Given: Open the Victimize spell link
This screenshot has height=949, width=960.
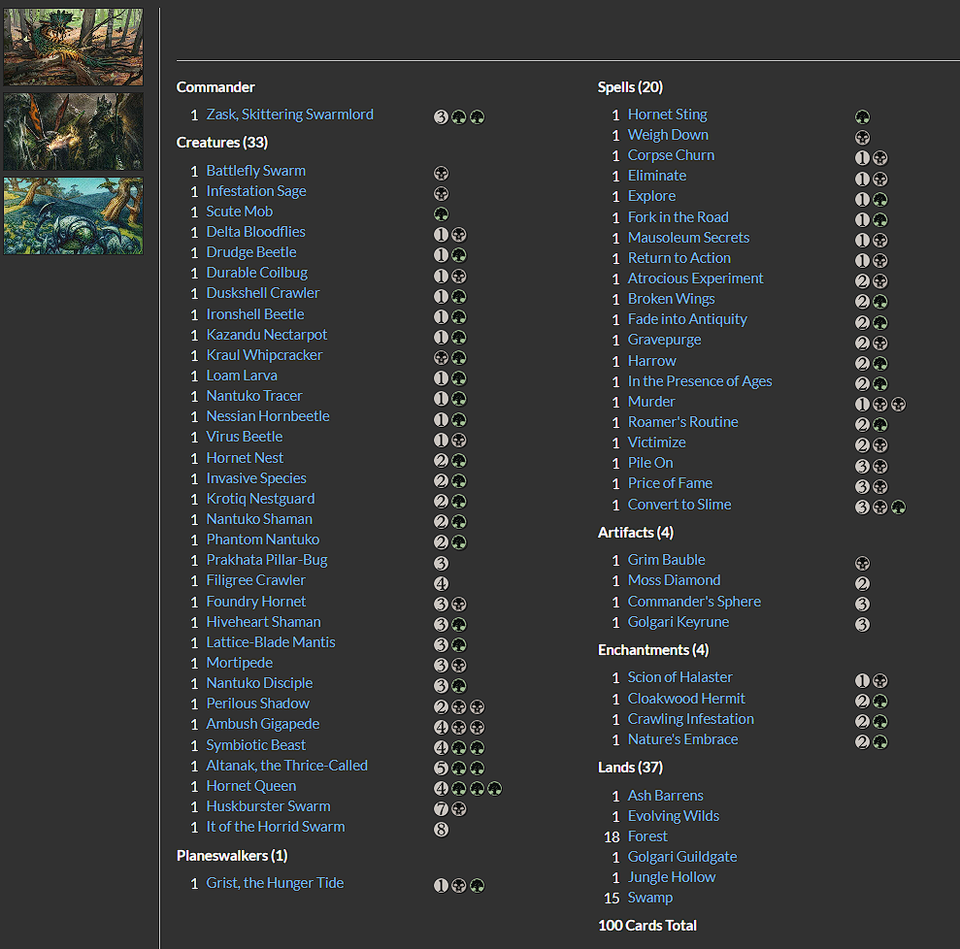Looking at the screenshot, I should [x=656, y=442].
